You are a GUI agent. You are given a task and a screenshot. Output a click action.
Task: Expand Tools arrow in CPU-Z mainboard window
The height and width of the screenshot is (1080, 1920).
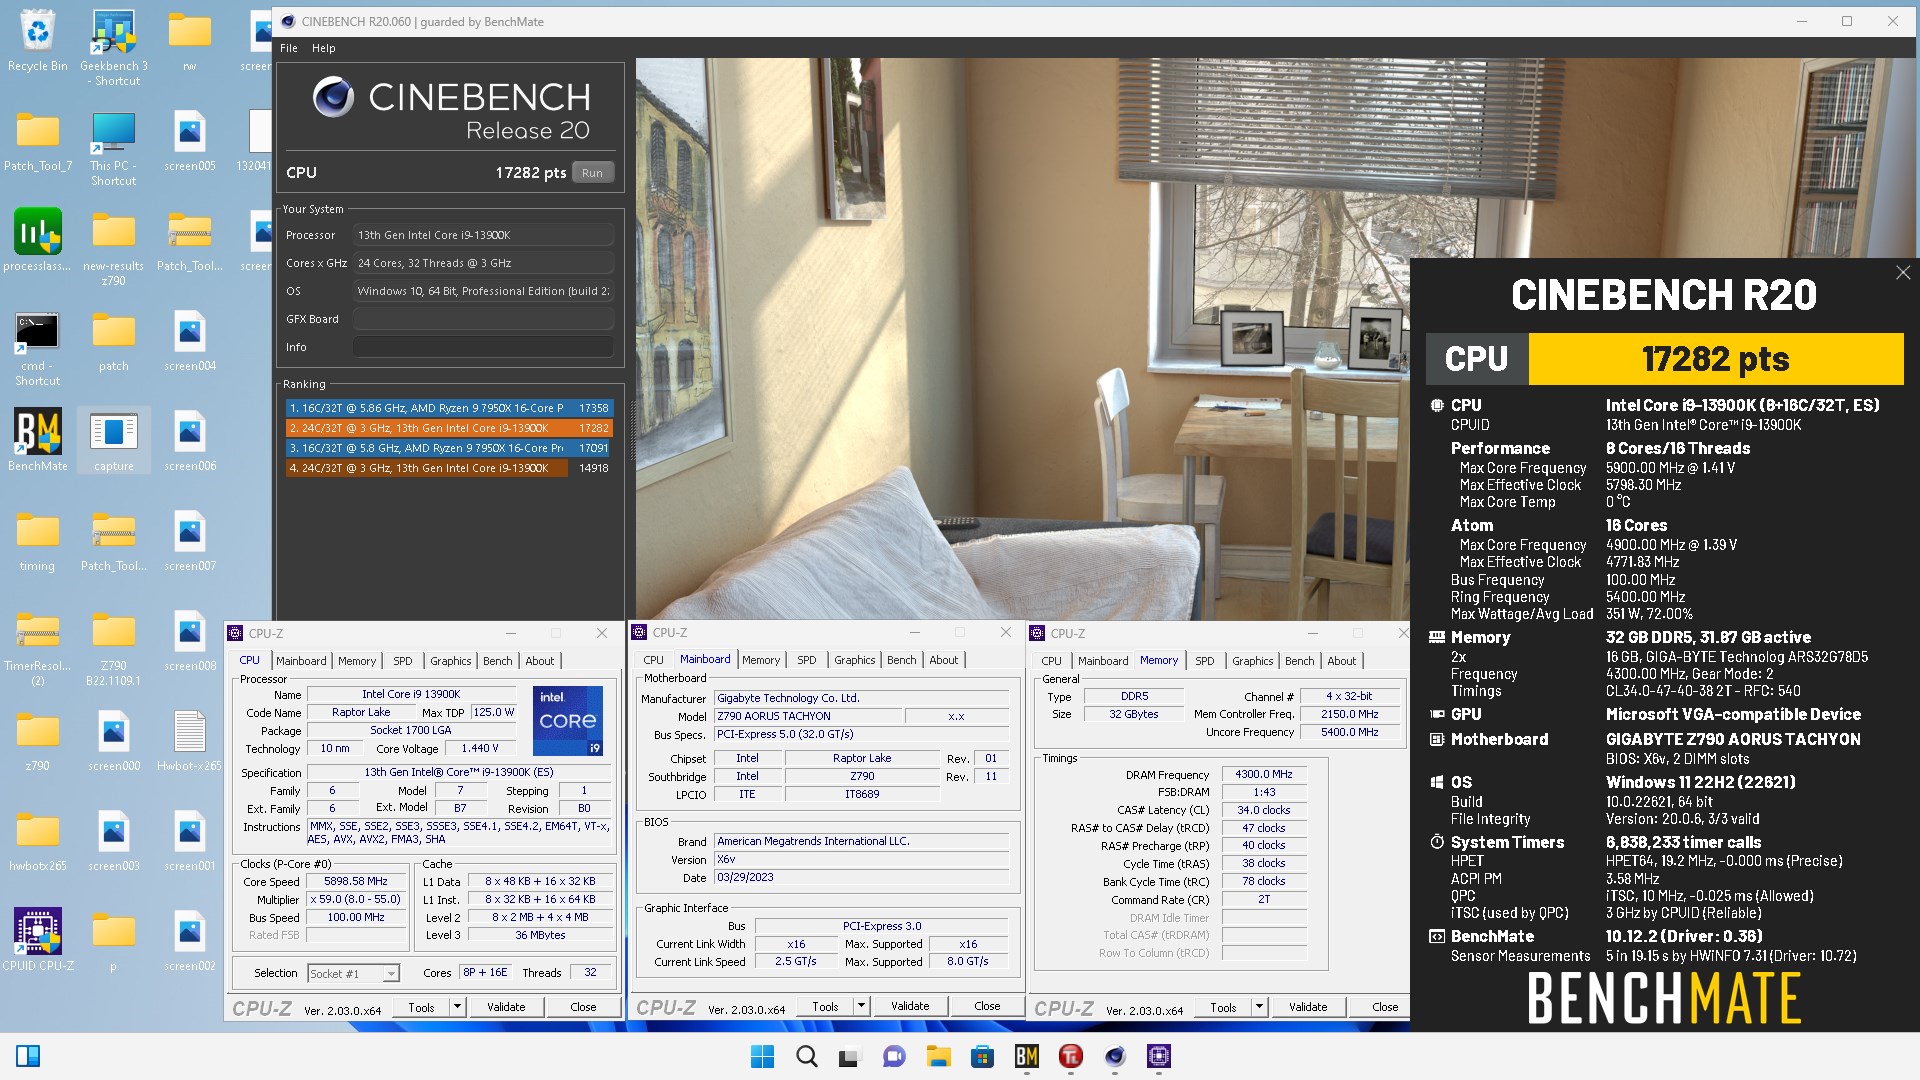(x=861, y=1006)
